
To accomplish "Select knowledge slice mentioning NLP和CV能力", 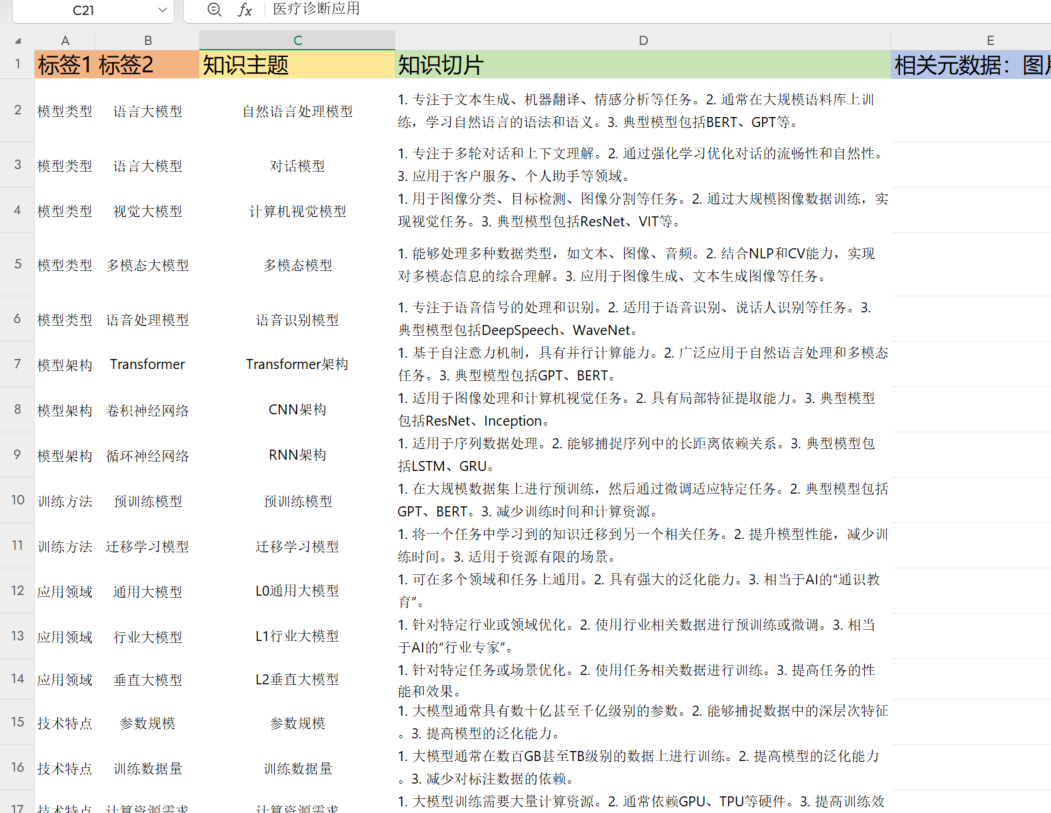I will coord(643,265).
